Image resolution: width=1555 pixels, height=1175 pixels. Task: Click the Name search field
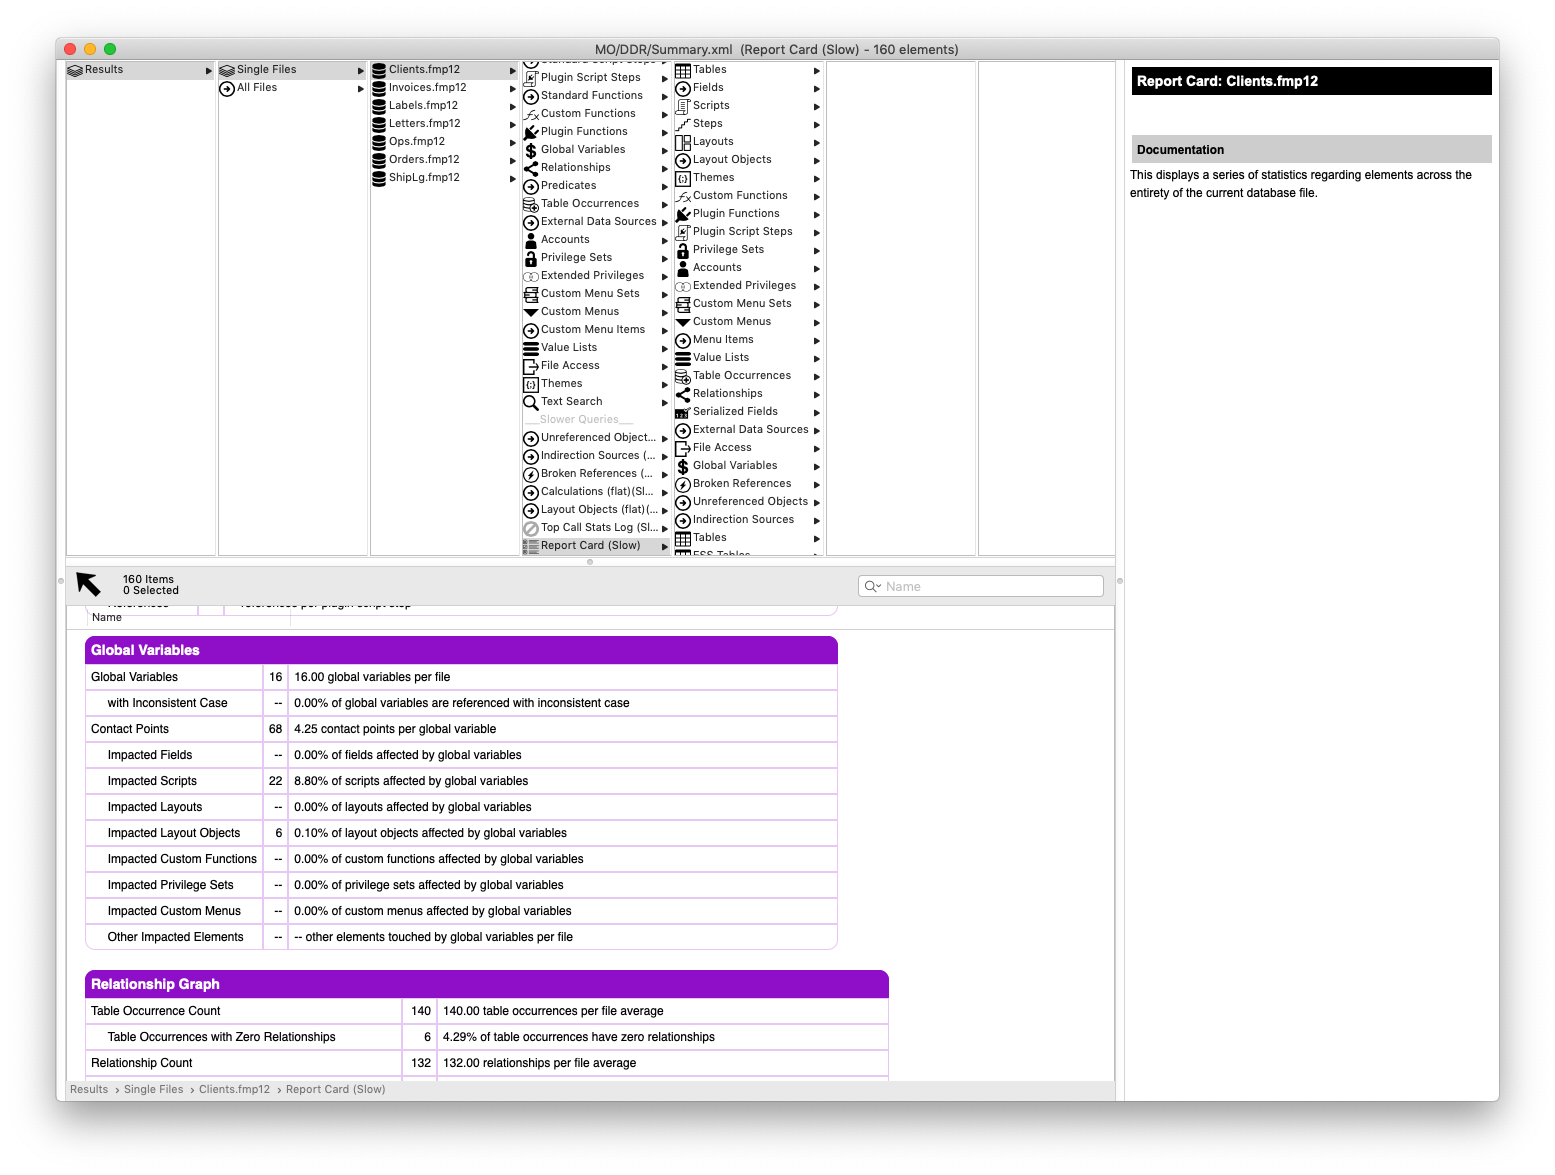click(x=980, y=586)
